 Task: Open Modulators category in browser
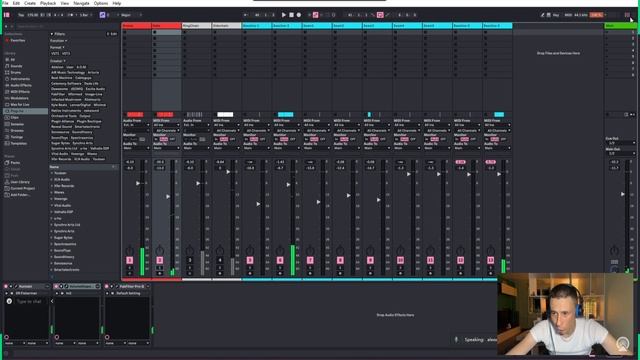click(19, 98)
